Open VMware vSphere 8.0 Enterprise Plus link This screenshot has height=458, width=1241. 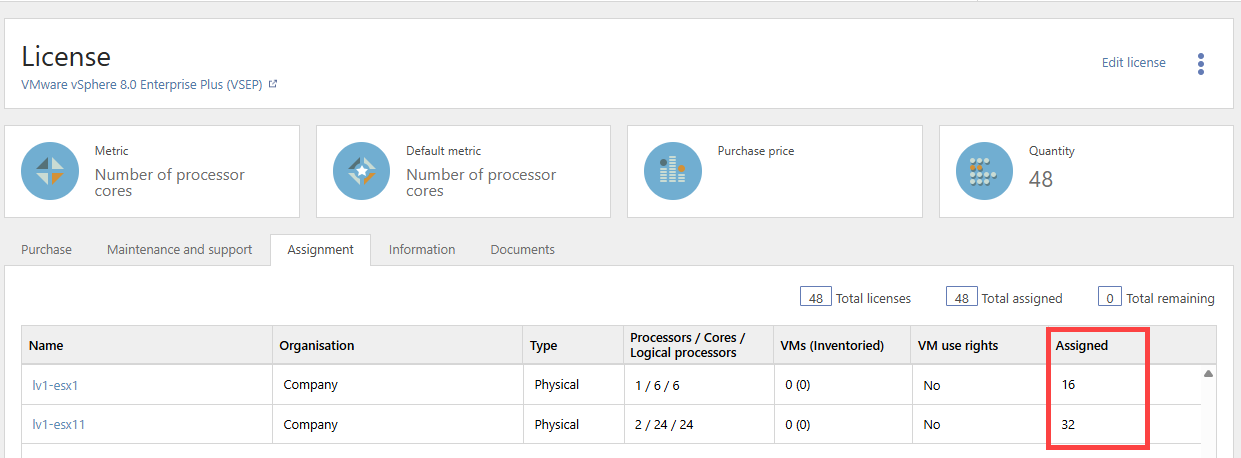pos(142,85)
